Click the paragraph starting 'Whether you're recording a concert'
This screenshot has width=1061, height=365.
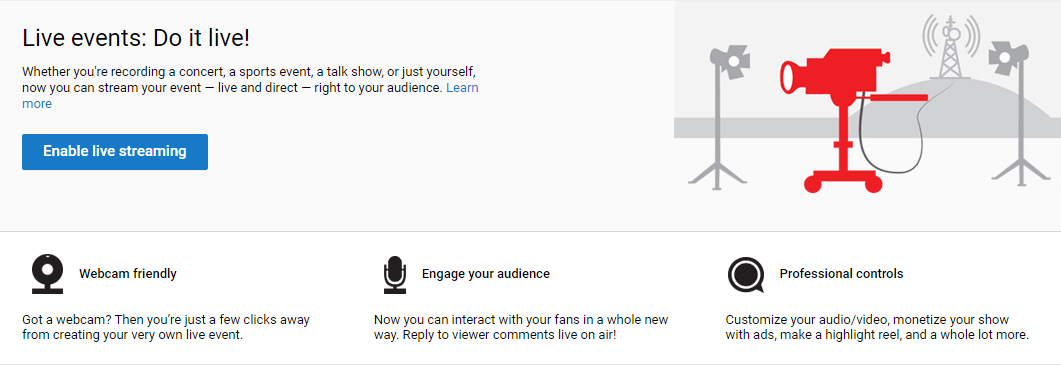[x=250, y=87]
